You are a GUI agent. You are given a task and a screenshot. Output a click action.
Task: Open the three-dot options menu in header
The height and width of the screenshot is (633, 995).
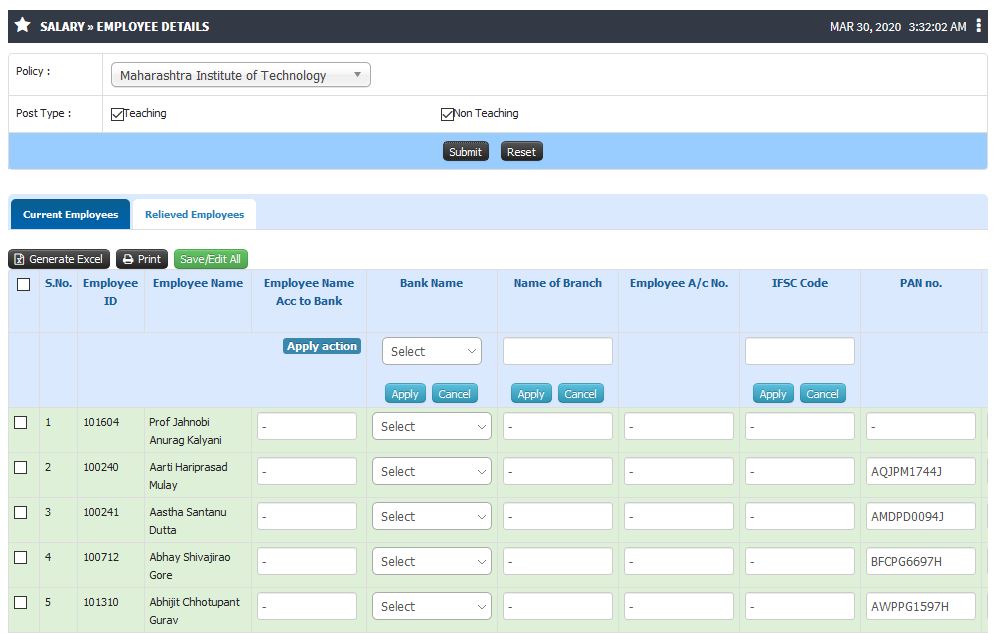point(979,25)
